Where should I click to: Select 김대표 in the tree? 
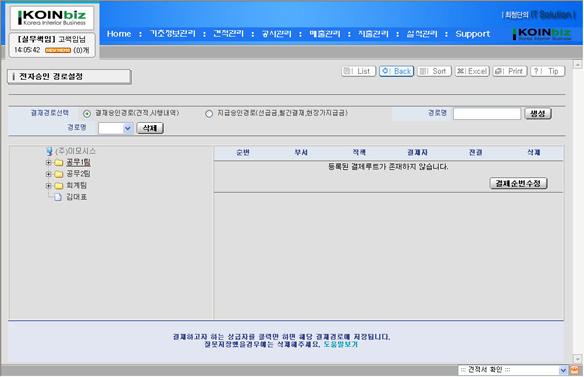click(76, 197)
